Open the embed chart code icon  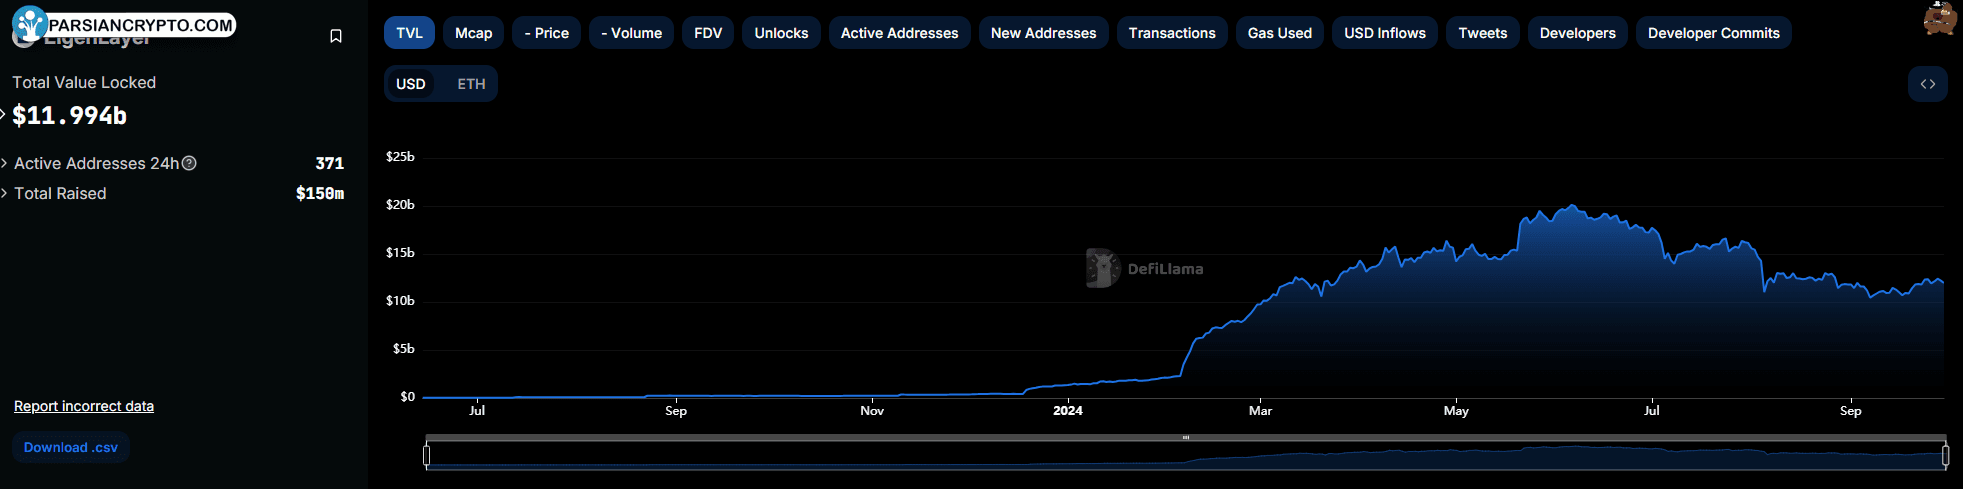click(1928, 84)
